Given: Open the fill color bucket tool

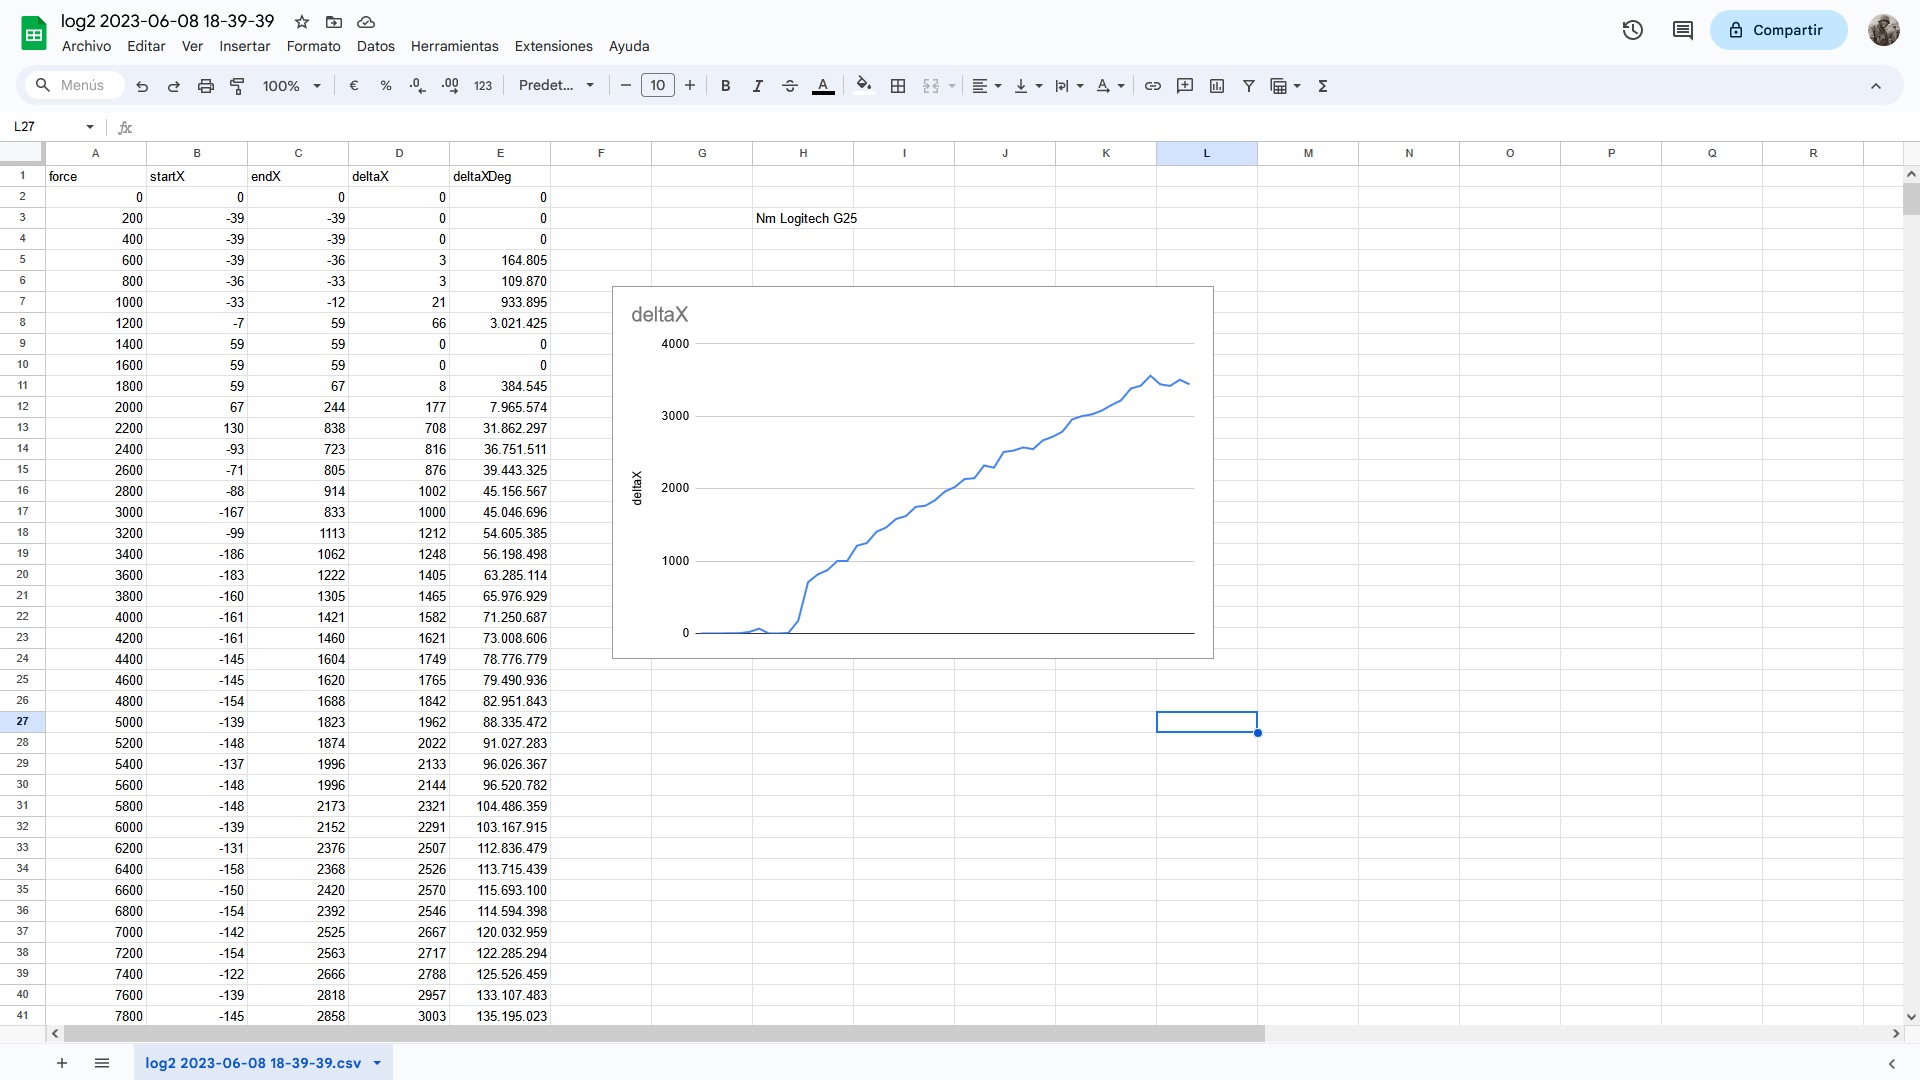Looking at the screenshot, I should [864, 86].
